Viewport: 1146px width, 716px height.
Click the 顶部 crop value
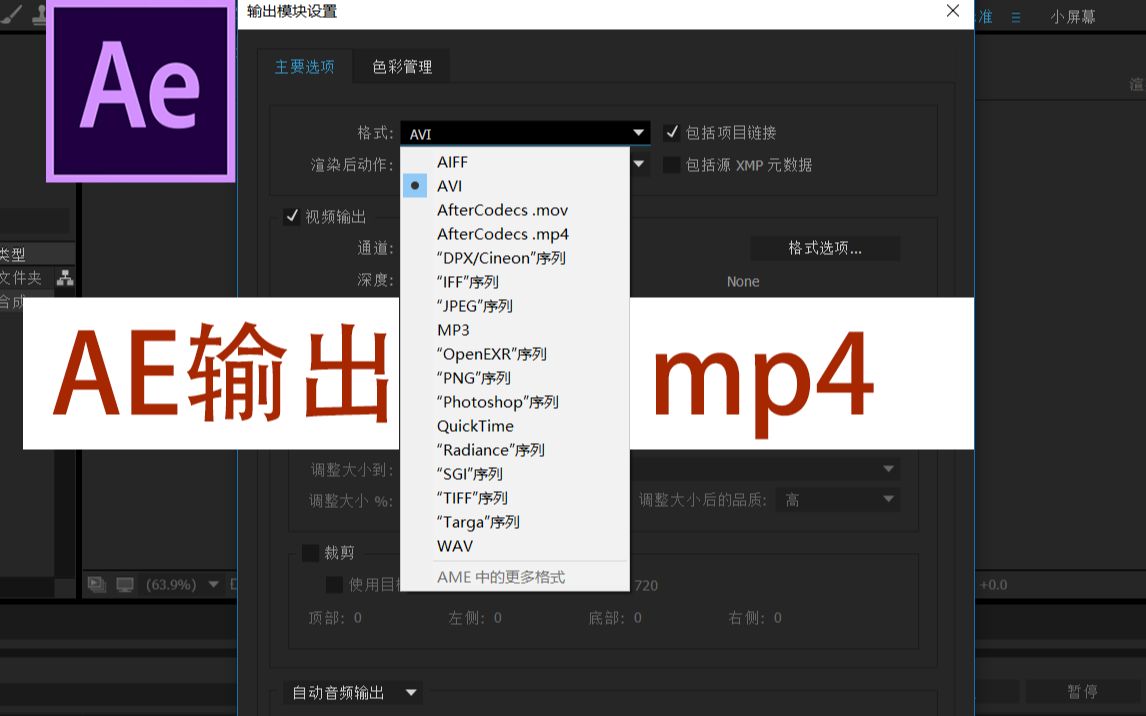357,618
